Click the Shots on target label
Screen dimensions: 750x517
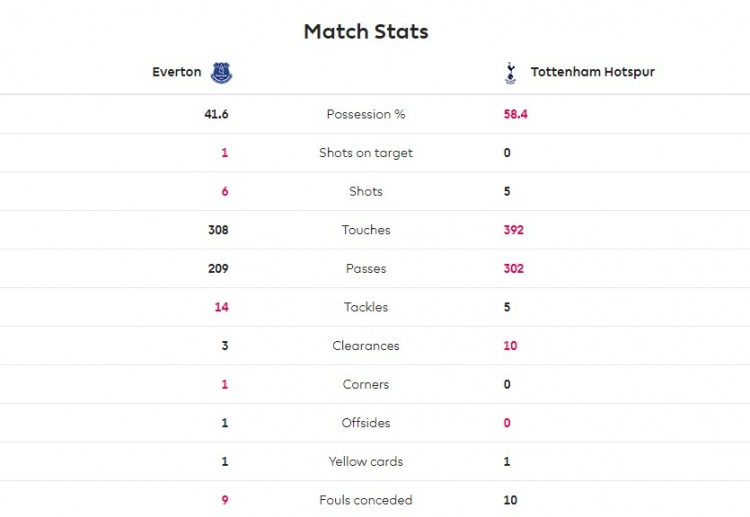click(366, 153)
